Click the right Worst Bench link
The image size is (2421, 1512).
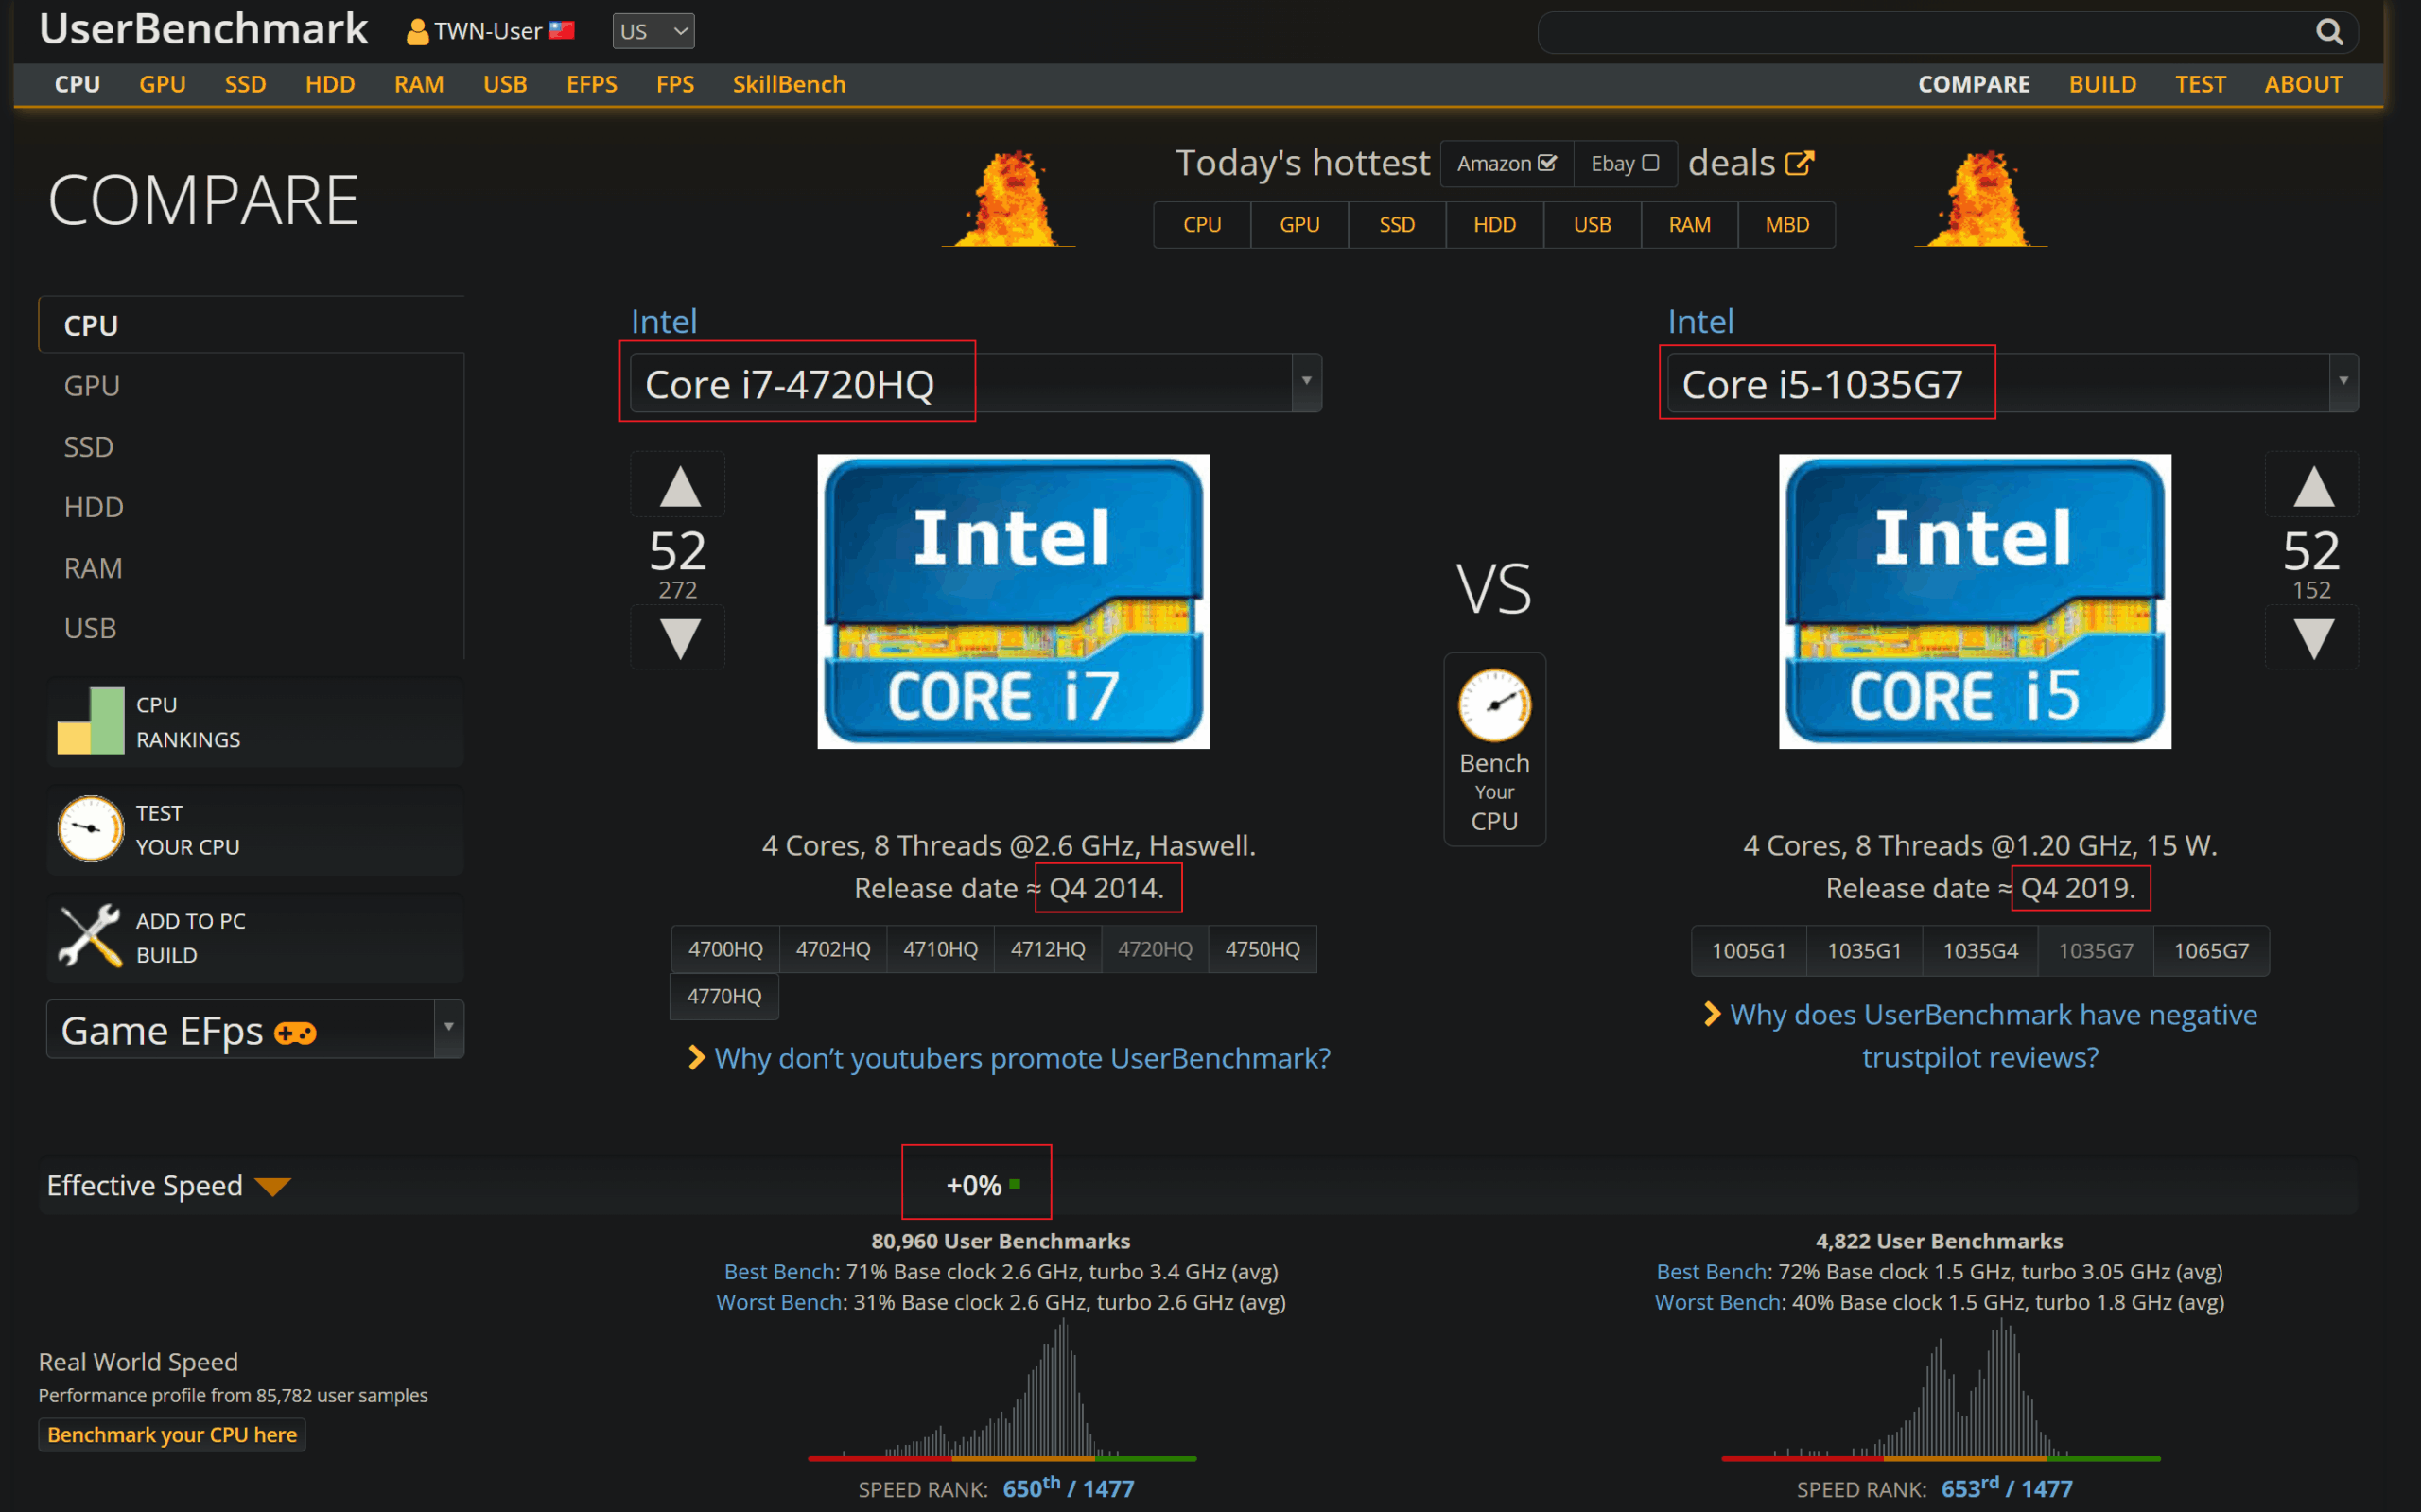click(x=1718, y=1303)
